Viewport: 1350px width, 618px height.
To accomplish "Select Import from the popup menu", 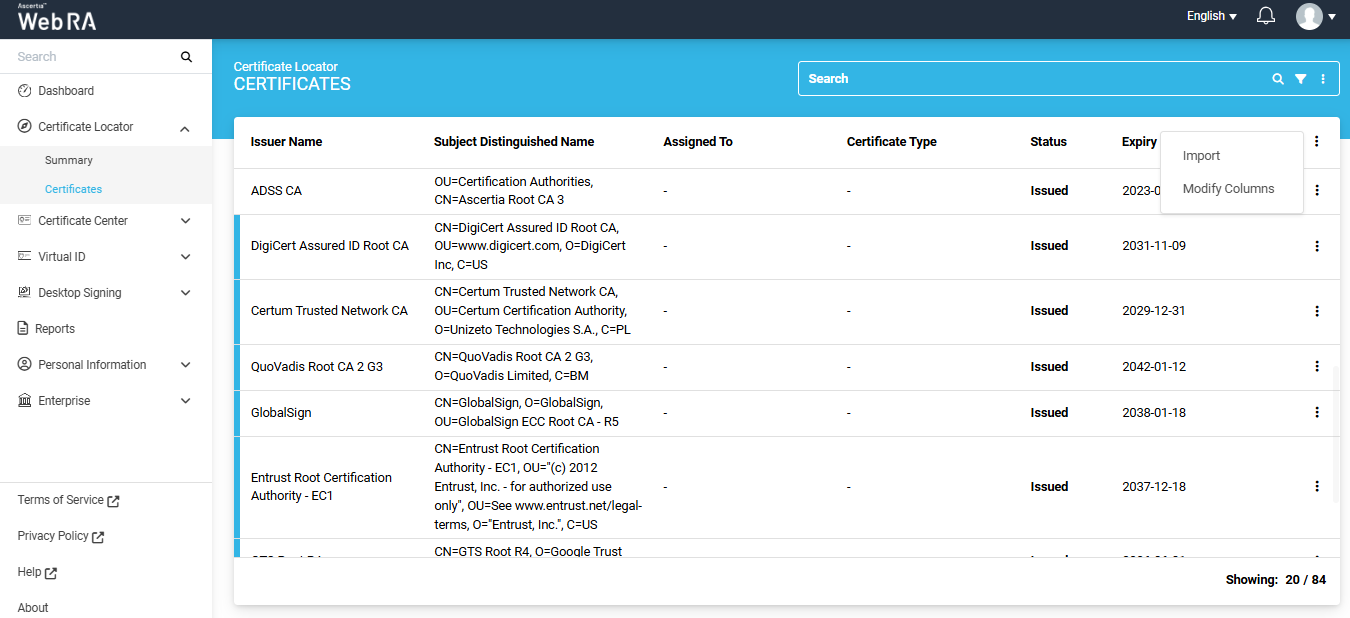I will (x=1201, y=156).
